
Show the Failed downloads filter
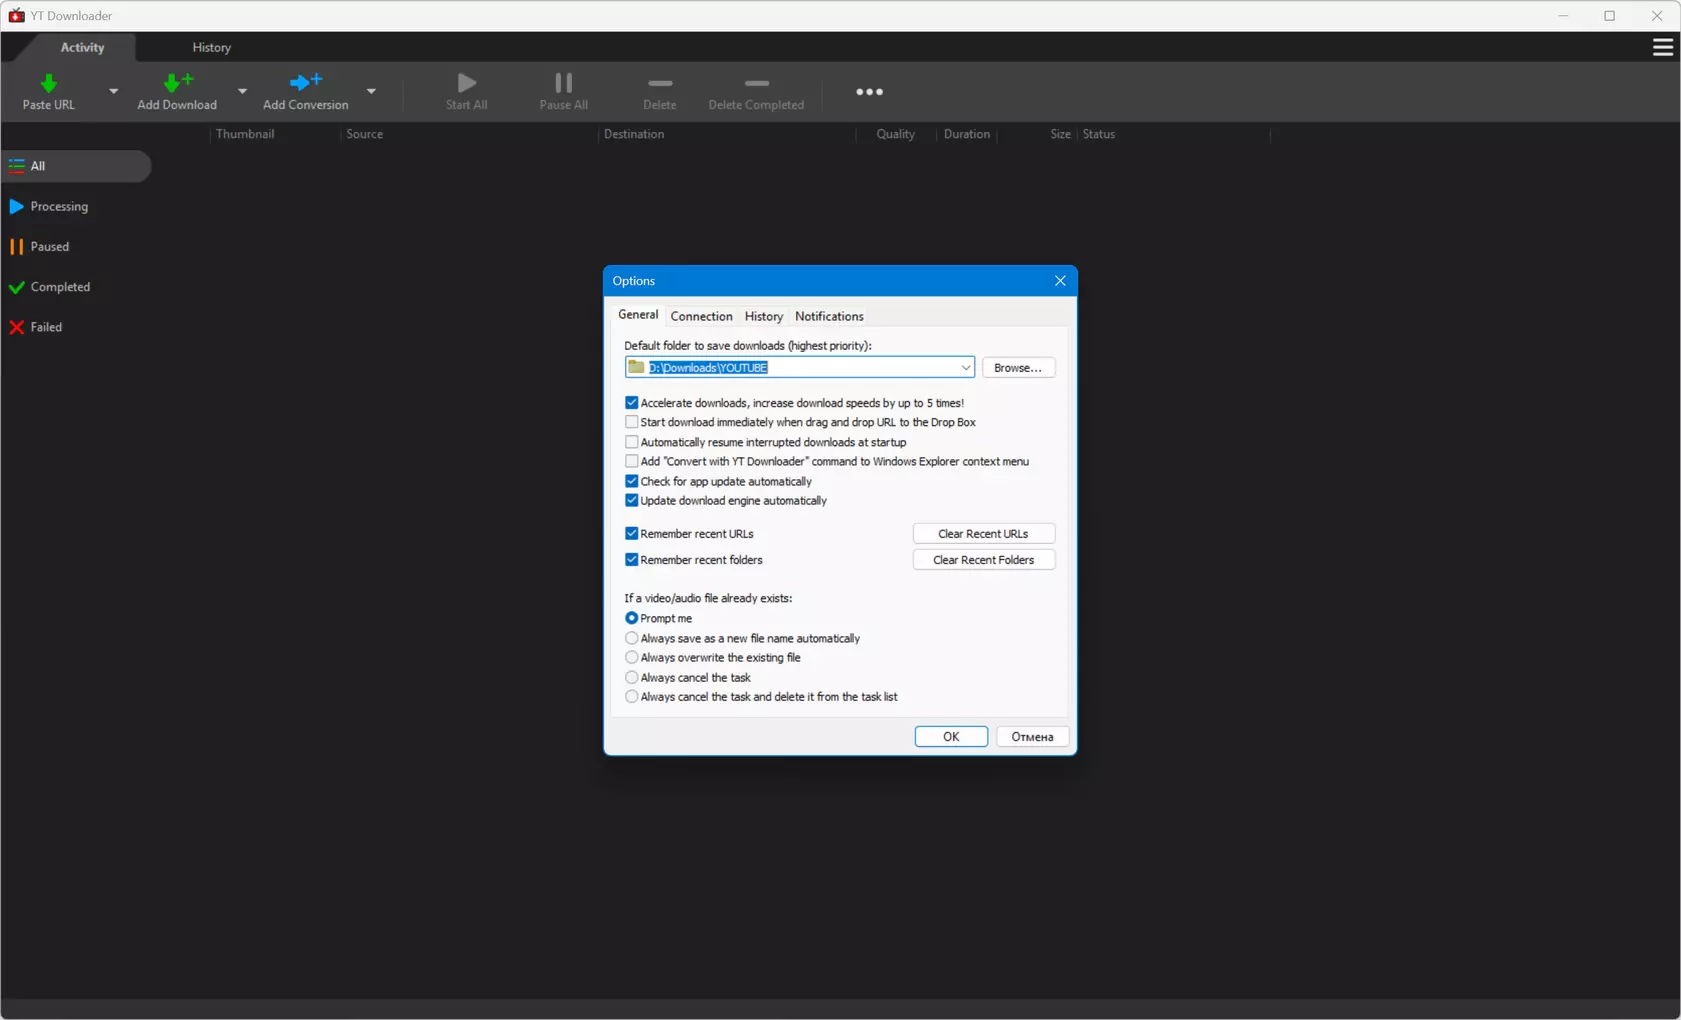(x=46, y=327)
